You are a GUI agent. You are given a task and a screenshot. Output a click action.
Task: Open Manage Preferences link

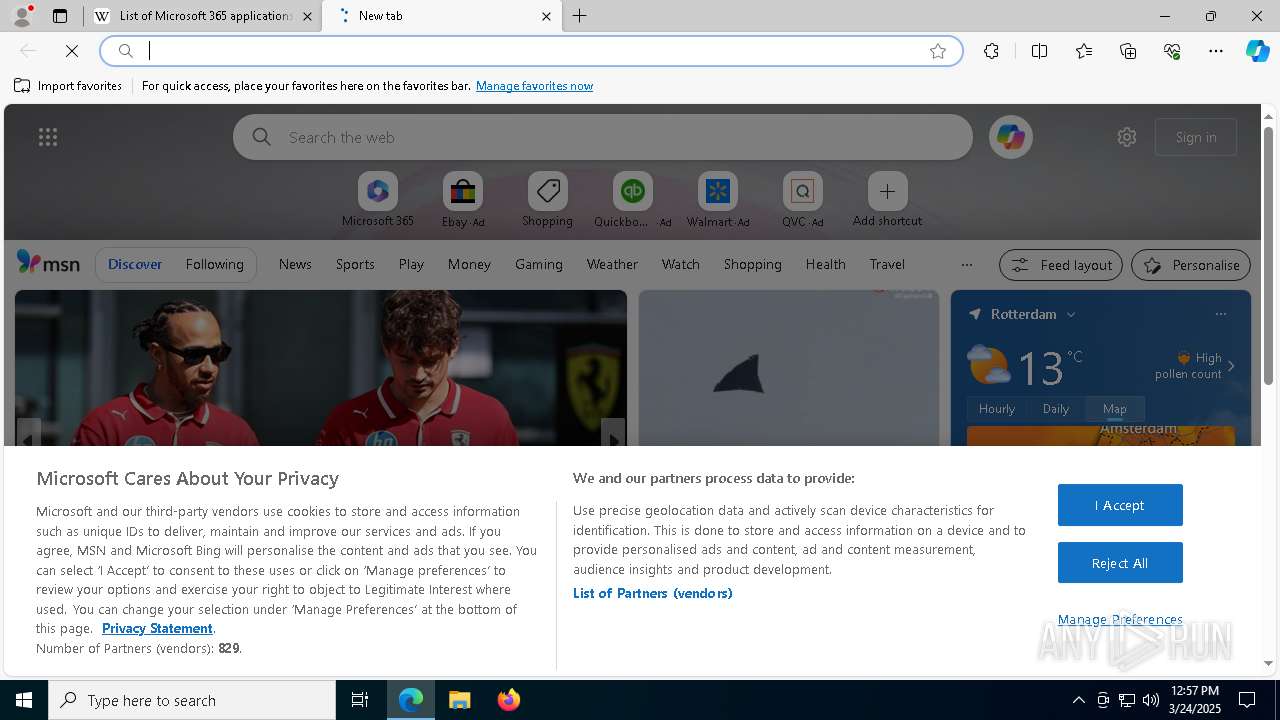click(1120, 619)
